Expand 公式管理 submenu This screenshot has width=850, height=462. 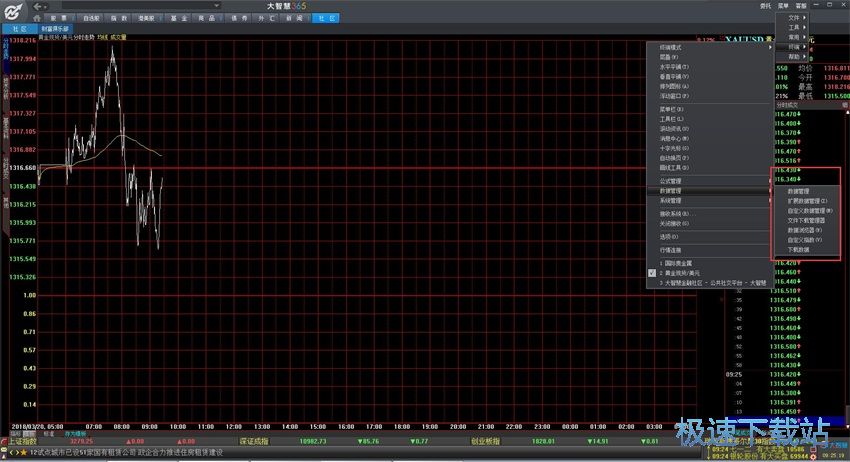pyautogui.click(x=710, y=181)
